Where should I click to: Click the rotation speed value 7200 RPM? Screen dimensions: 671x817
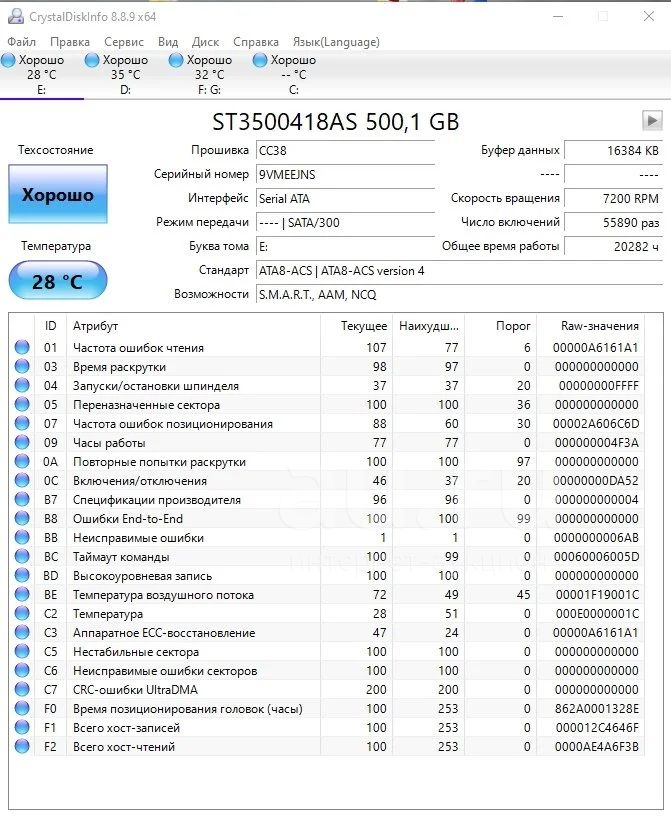(x=614, y=199)
